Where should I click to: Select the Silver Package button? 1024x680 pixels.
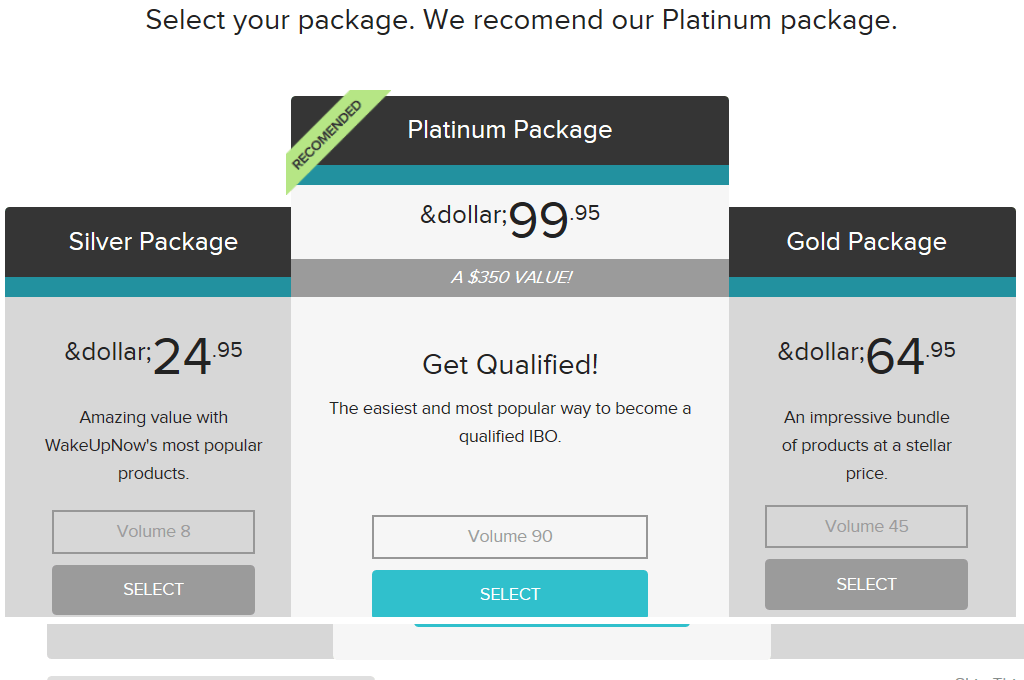153,589
